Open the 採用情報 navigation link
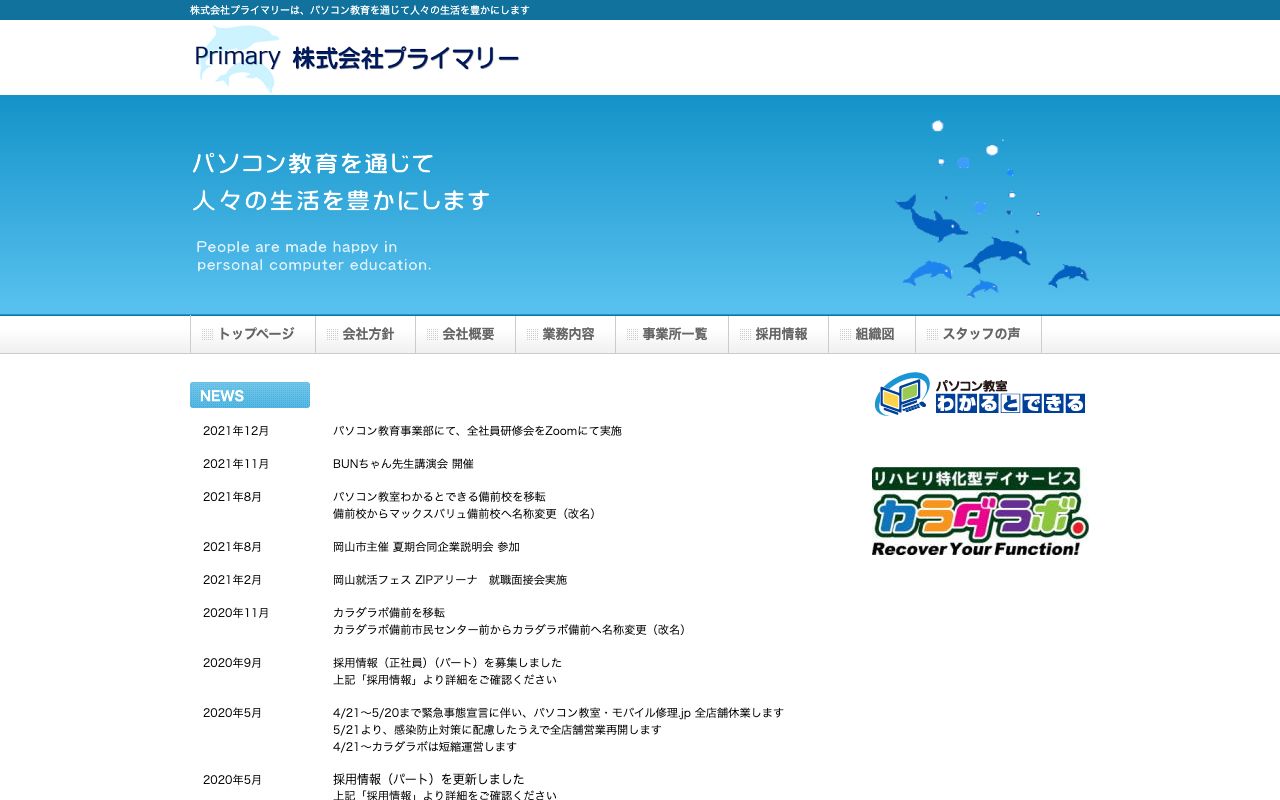Screen dimensions: 1280x800 tap(779, 334)
